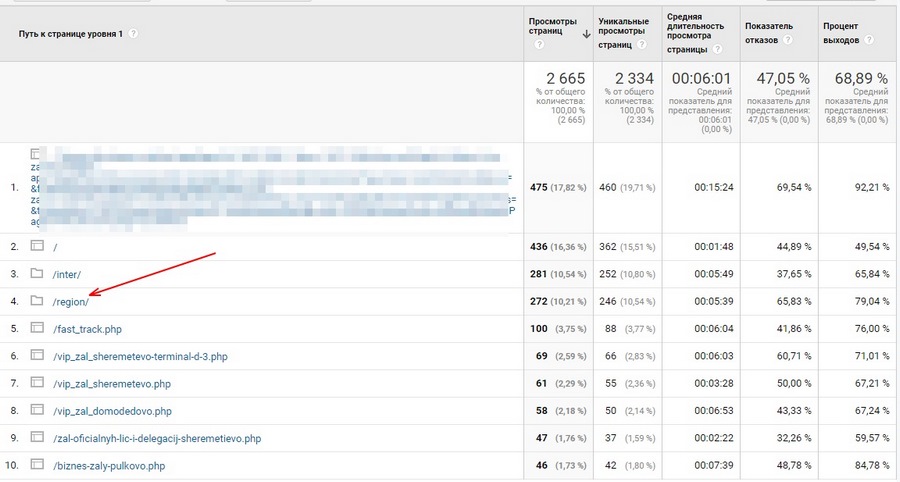Screen dimensions: 900x482
Task: Click duration 00:01:48 for / row
Action: point(713,247)
